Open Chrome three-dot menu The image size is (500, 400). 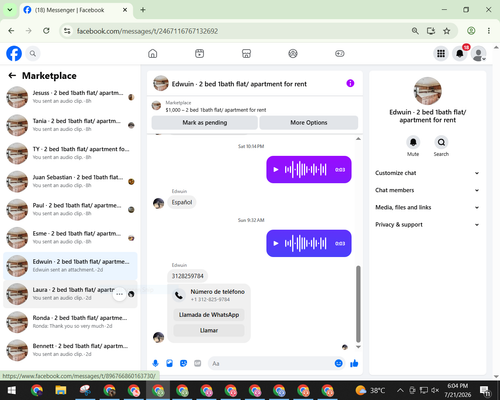pos(489,31)
